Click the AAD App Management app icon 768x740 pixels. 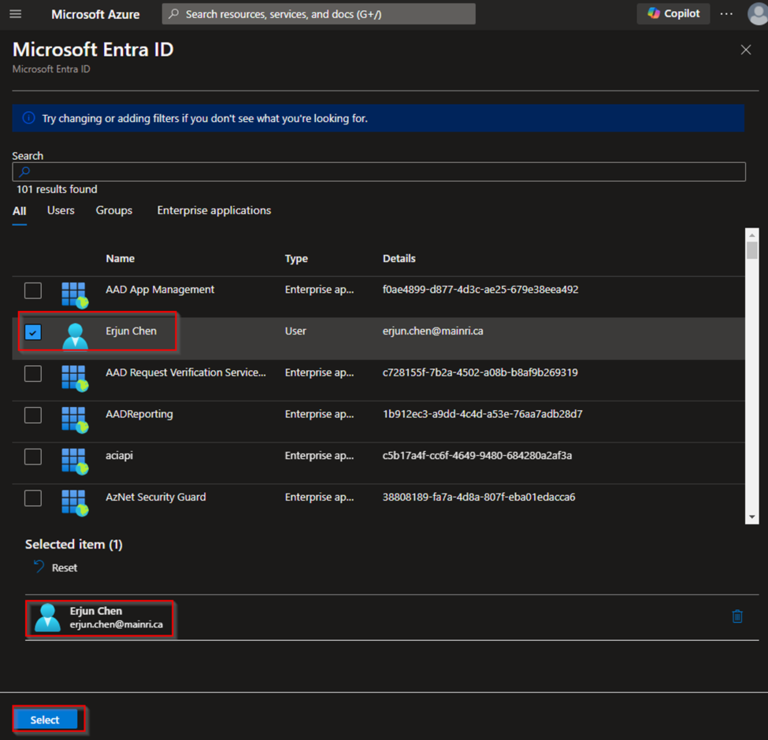(74, 292)
